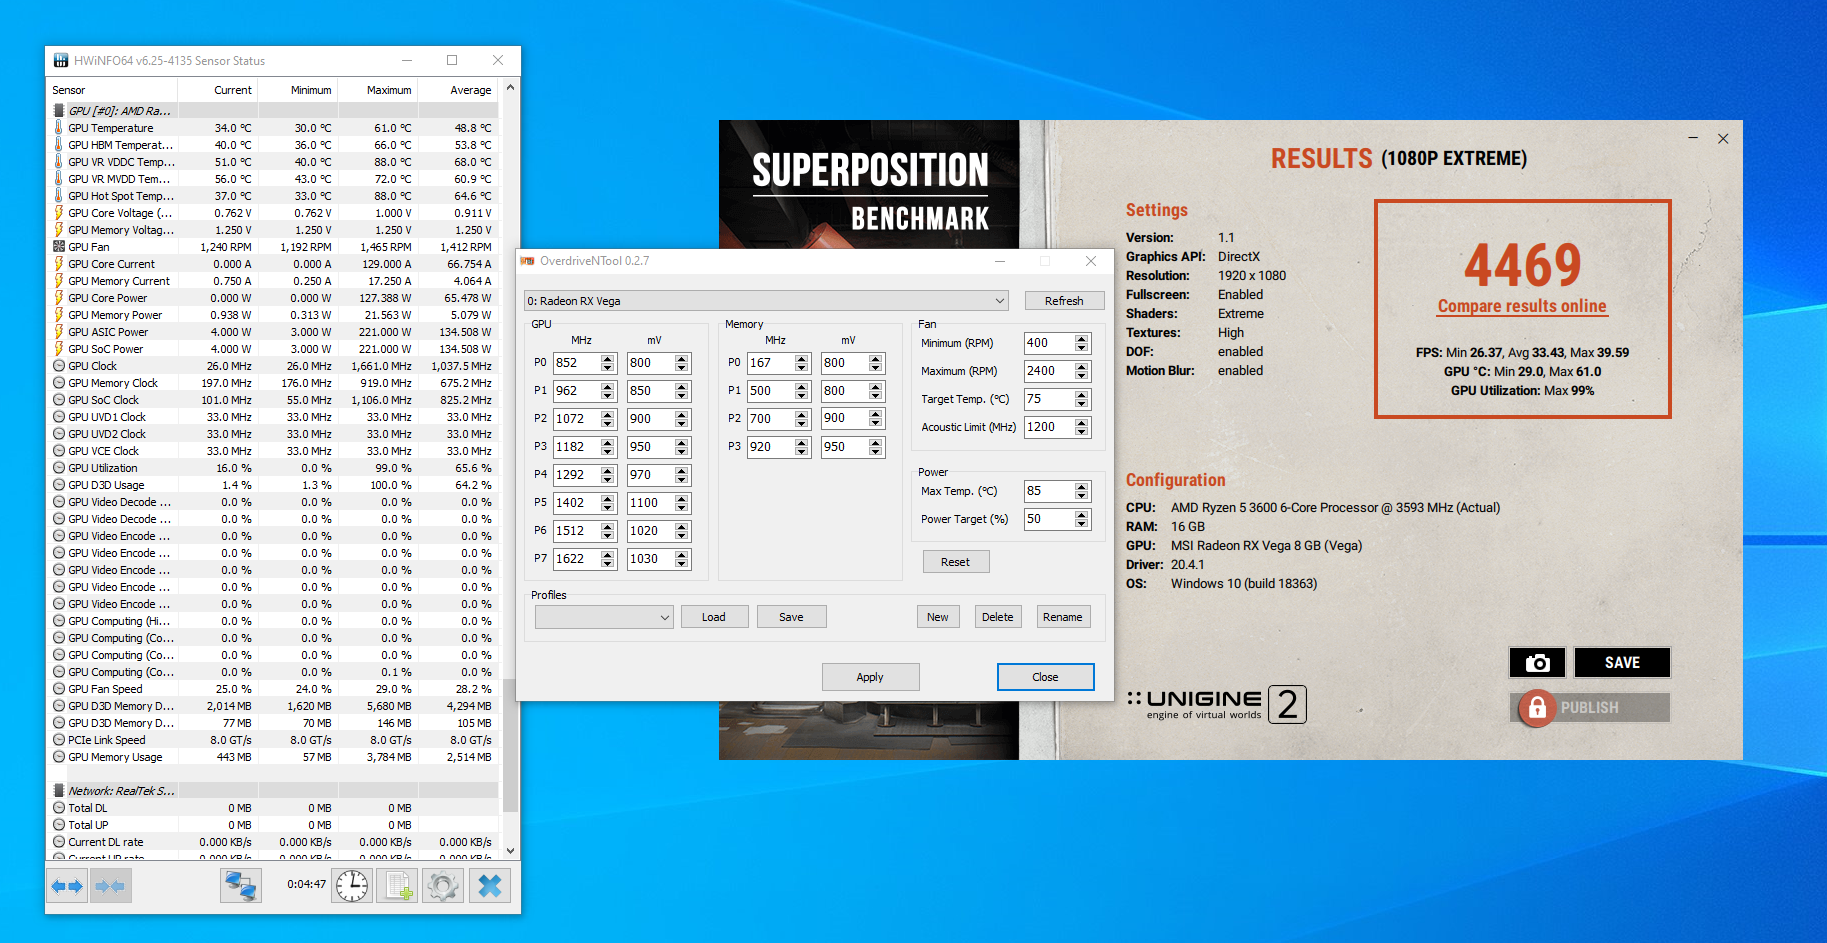
Task: Decrease Target Temp. with its down arrow
Action: click(x=1082, y=404)
